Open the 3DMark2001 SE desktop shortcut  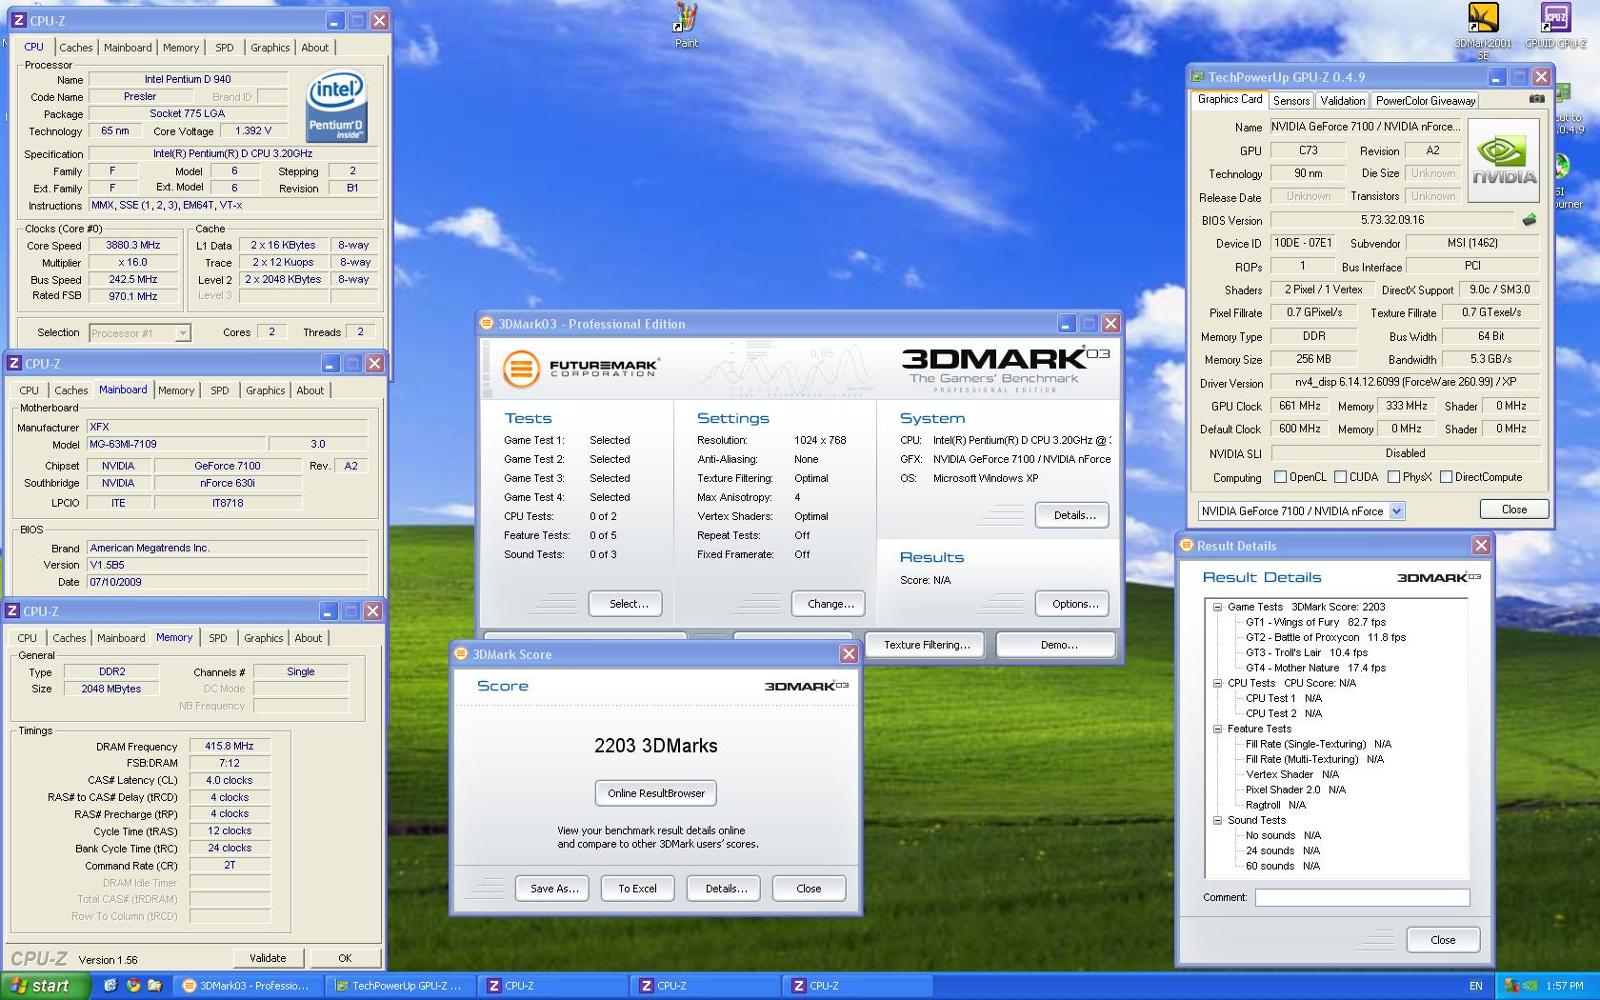(1482, 30)
